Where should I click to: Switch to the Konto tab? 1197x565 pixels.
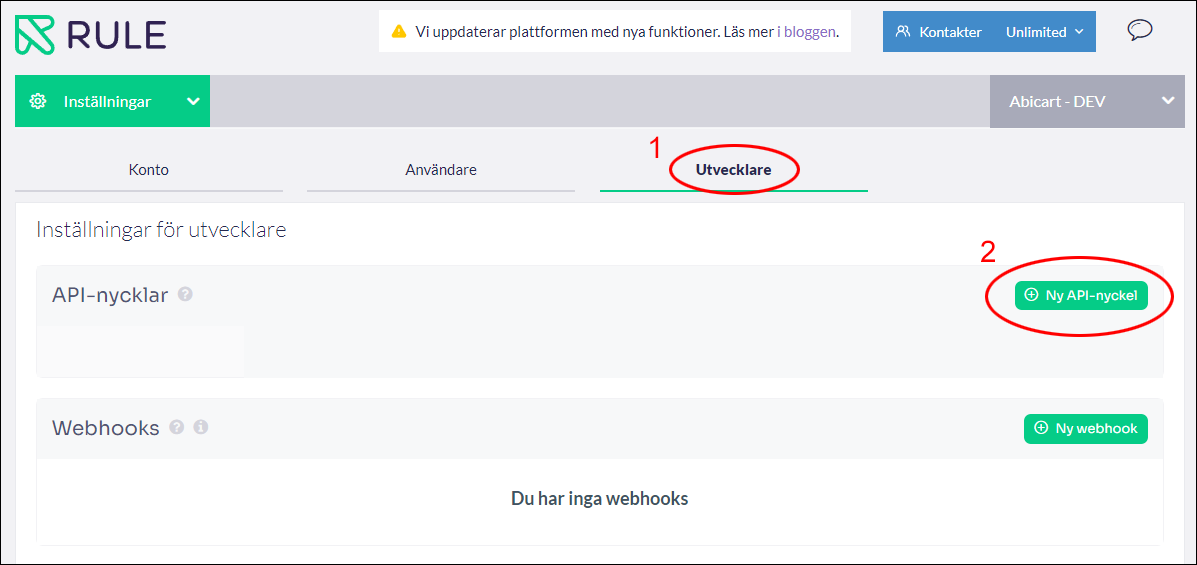click(149, 170)
